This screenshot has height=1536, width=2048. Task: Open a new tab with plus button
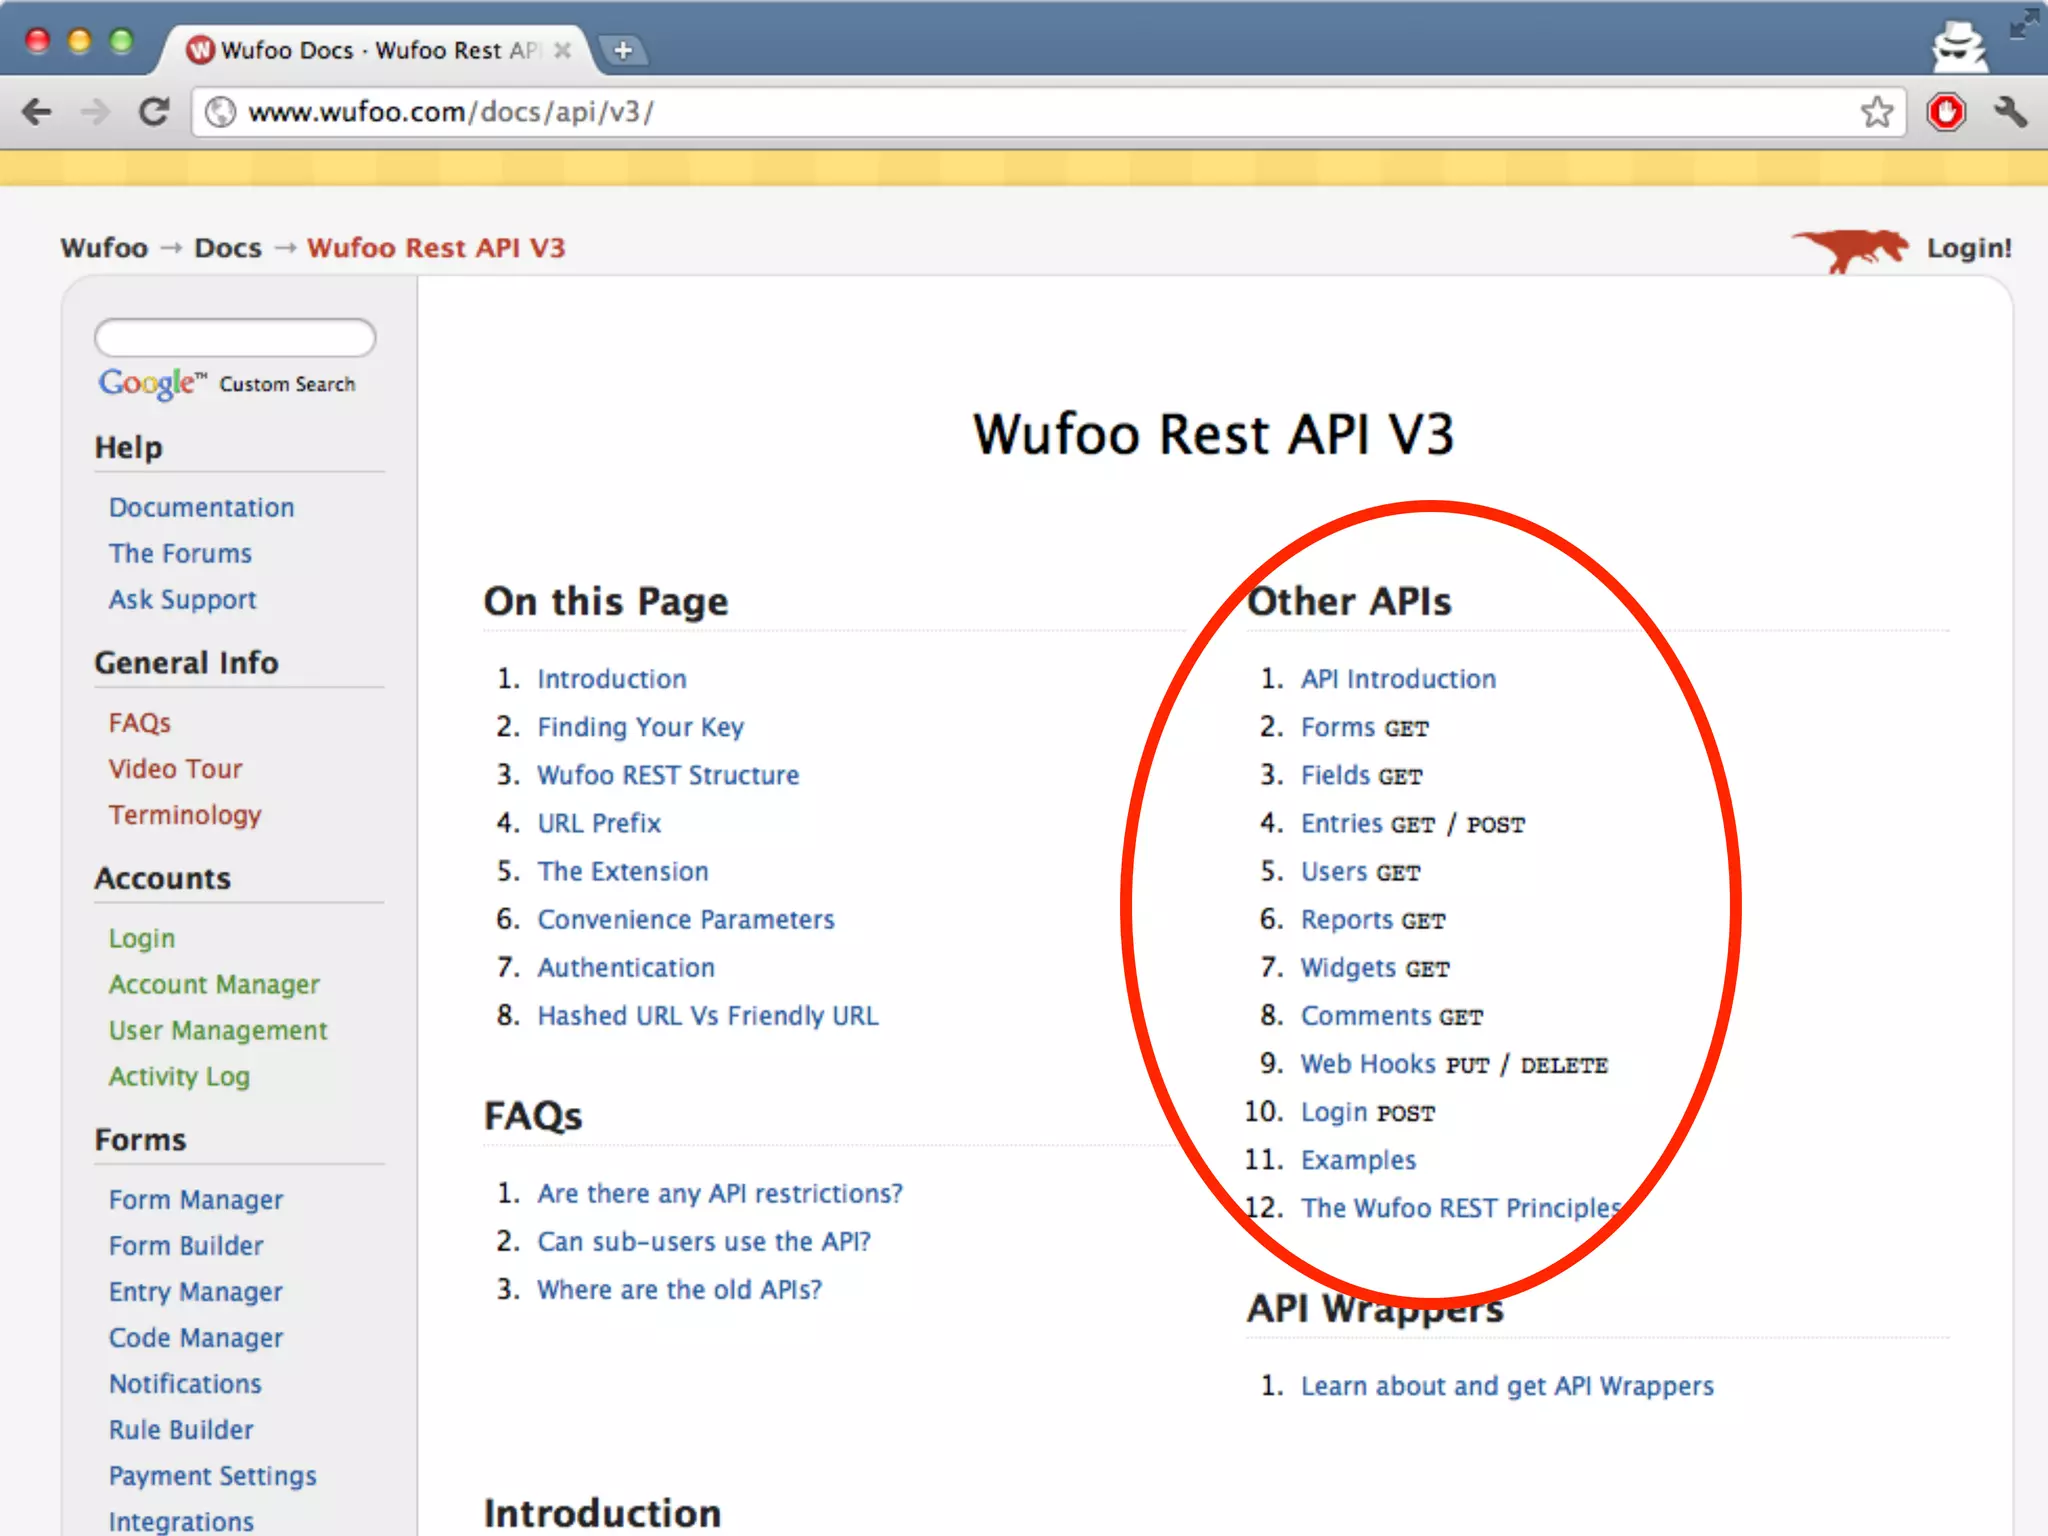pyautogui.click(x=623, y=50)
